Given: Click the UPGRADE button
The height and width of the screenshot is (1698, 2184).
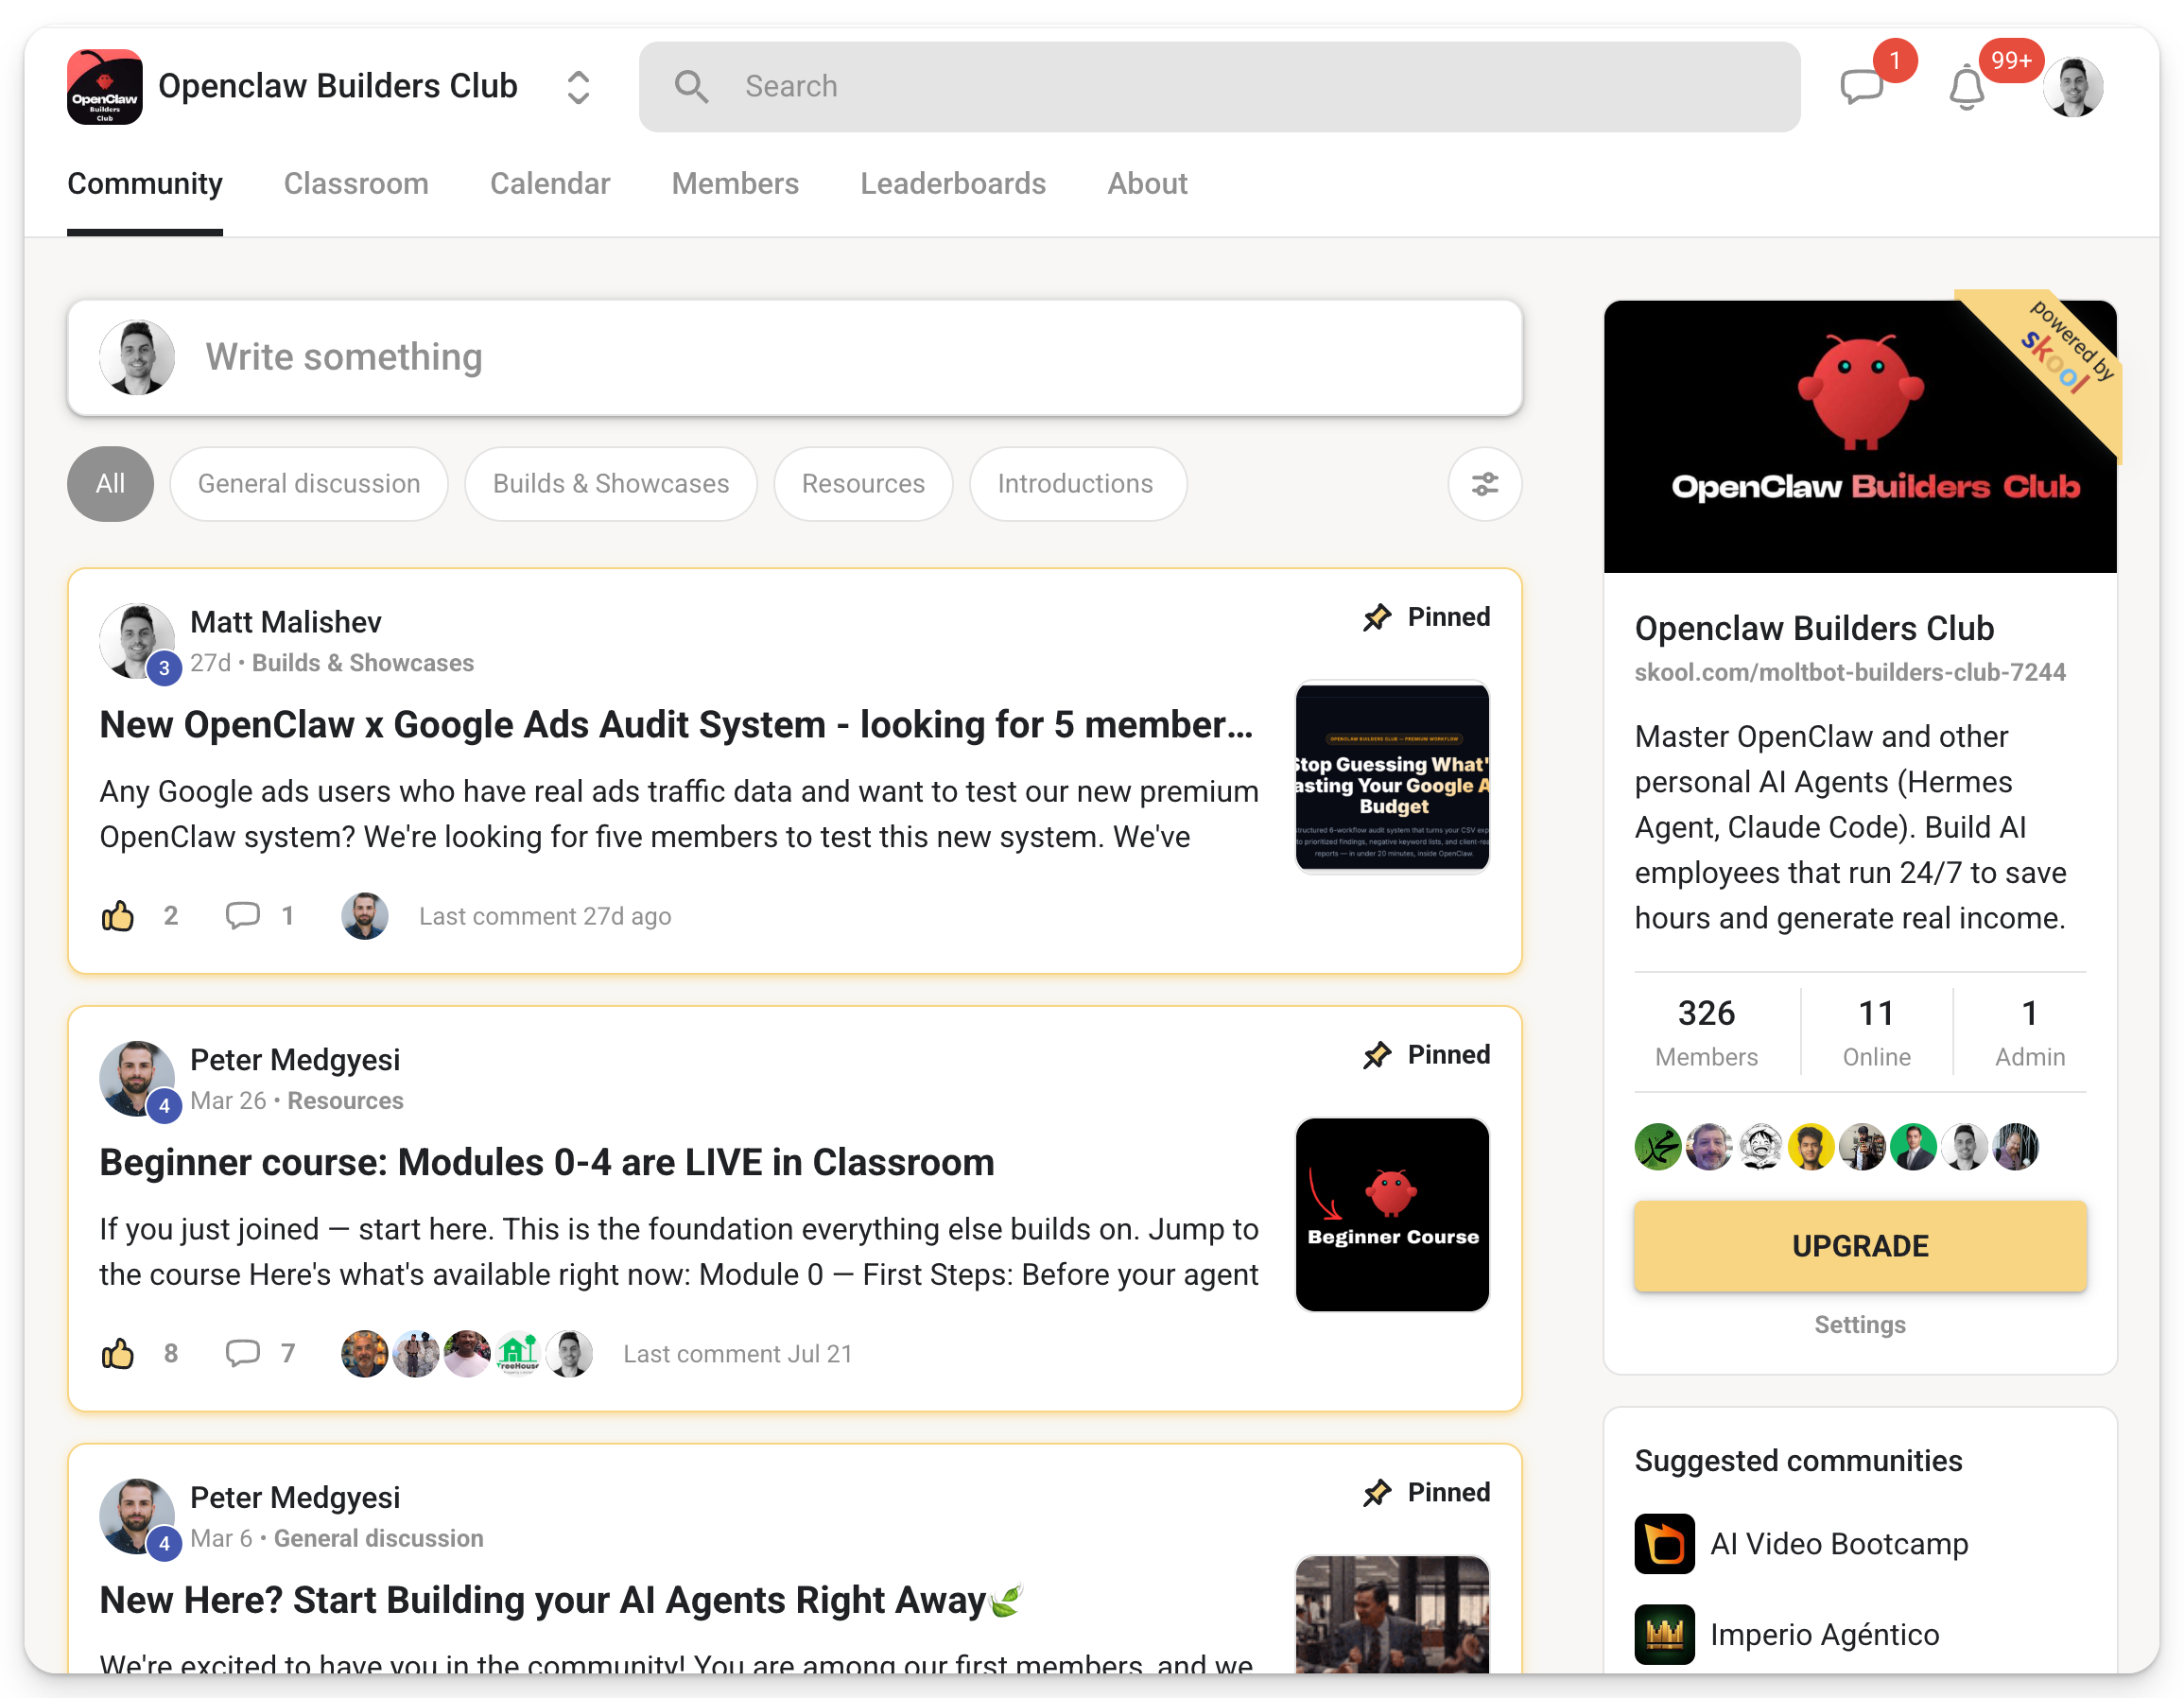Looking at the screenshot, I should tap(1860, 1246).
